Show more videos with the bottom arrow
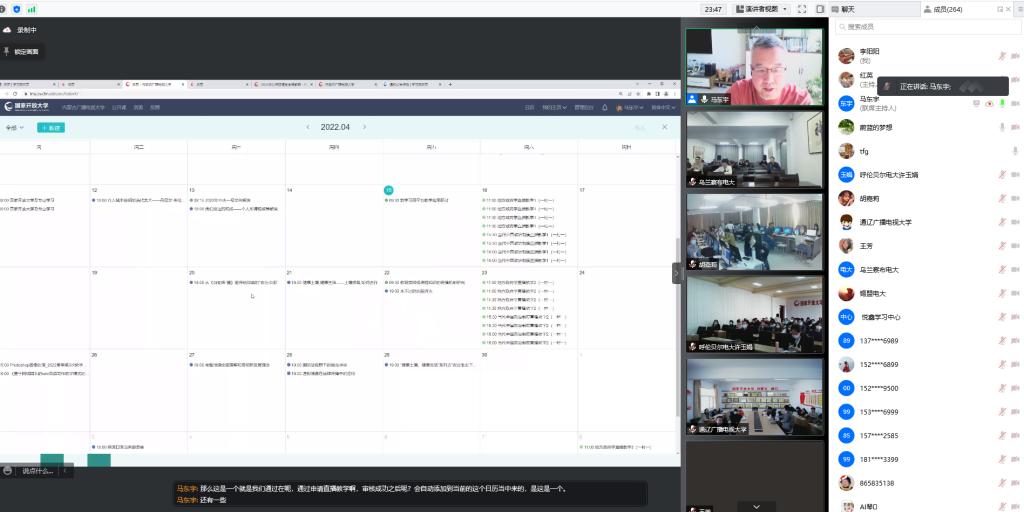Image resolution: width=1024 pixels, height=512 pixels. pos(756,506)
